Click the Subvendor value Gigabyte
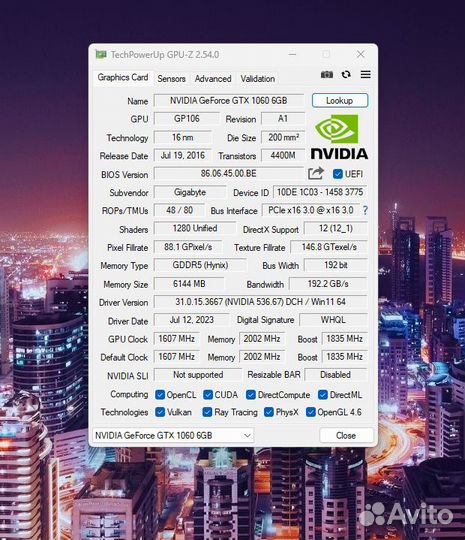Screen dimensions: 465x540 (190, 192)
